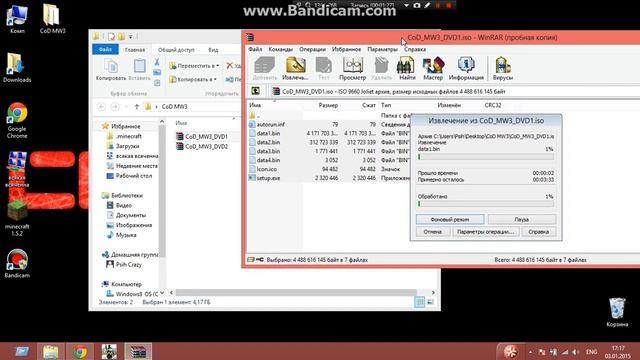Click the Cut scissors icon in Explorer ribbon
The width and height of the screenshot is (640, 360).
(x=157, y=62)
